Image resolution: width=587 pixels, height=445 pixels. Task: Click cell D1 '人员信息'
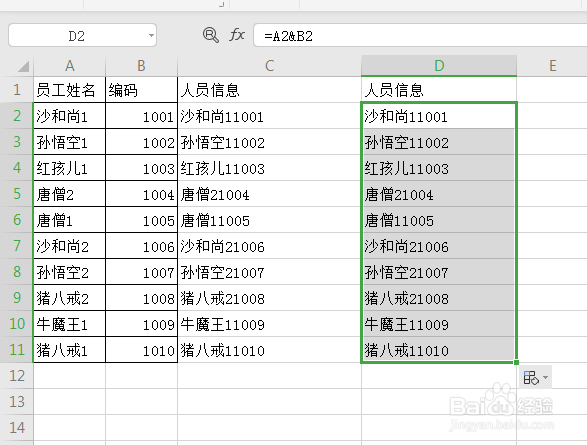click(439, 90)
